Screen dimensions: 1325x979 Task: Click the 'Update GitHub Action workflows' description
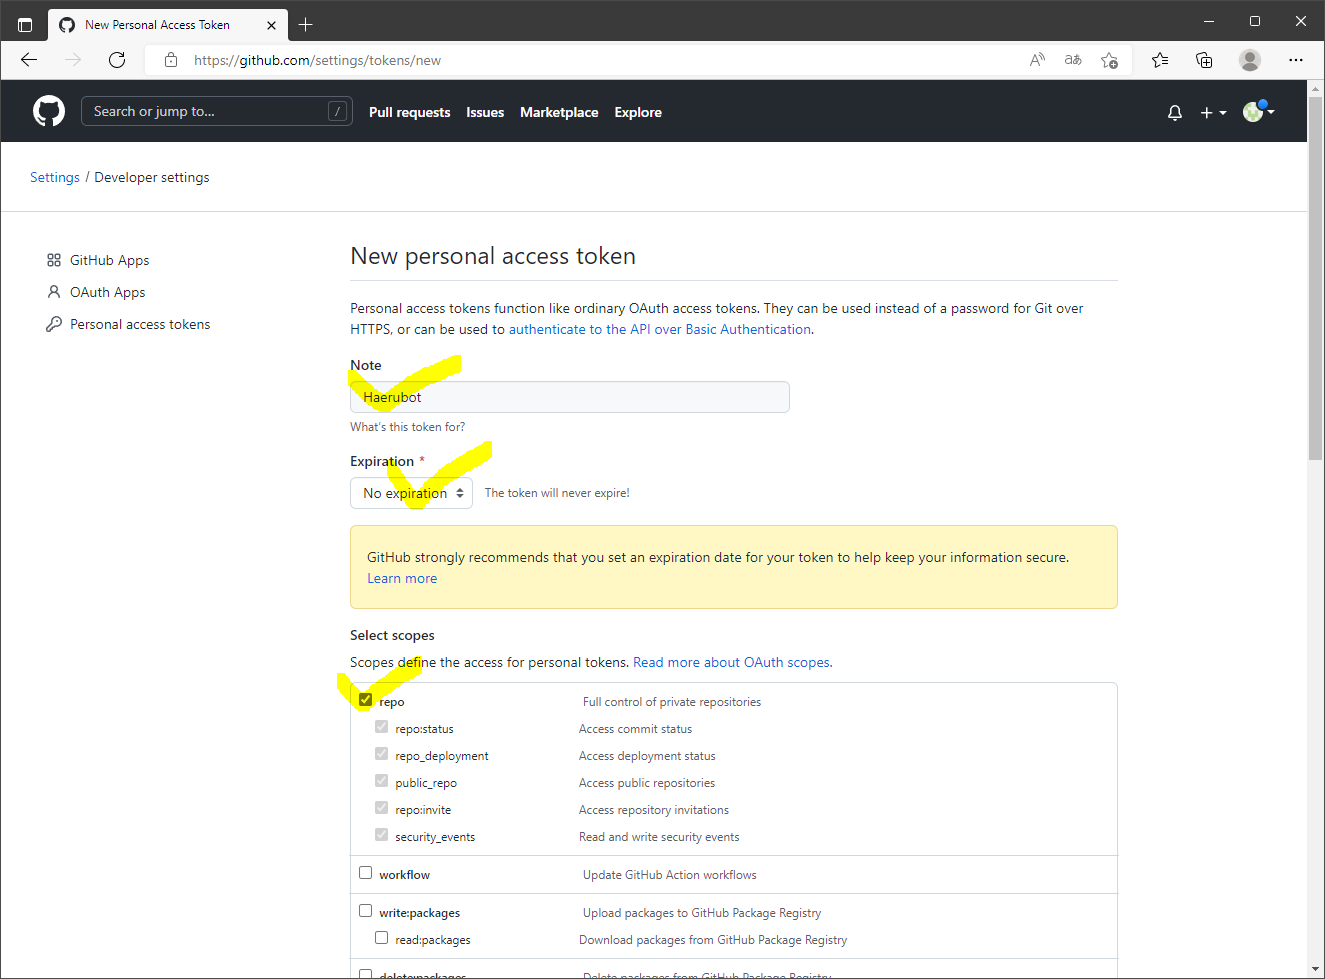(x=670, y=875)
